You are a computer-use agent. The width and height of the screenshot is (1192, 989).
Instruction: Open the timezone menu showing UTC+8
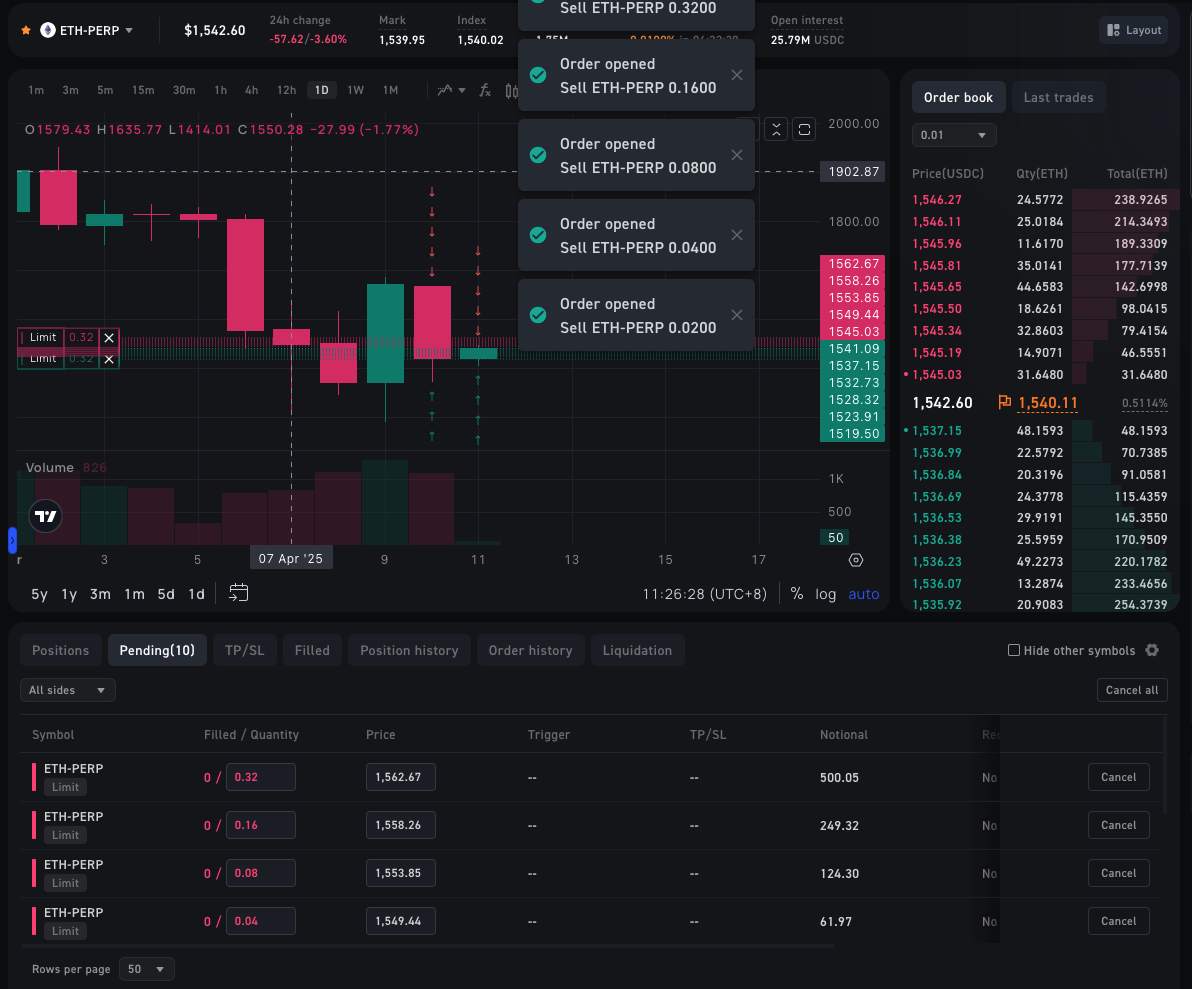[x=705, y=594]
